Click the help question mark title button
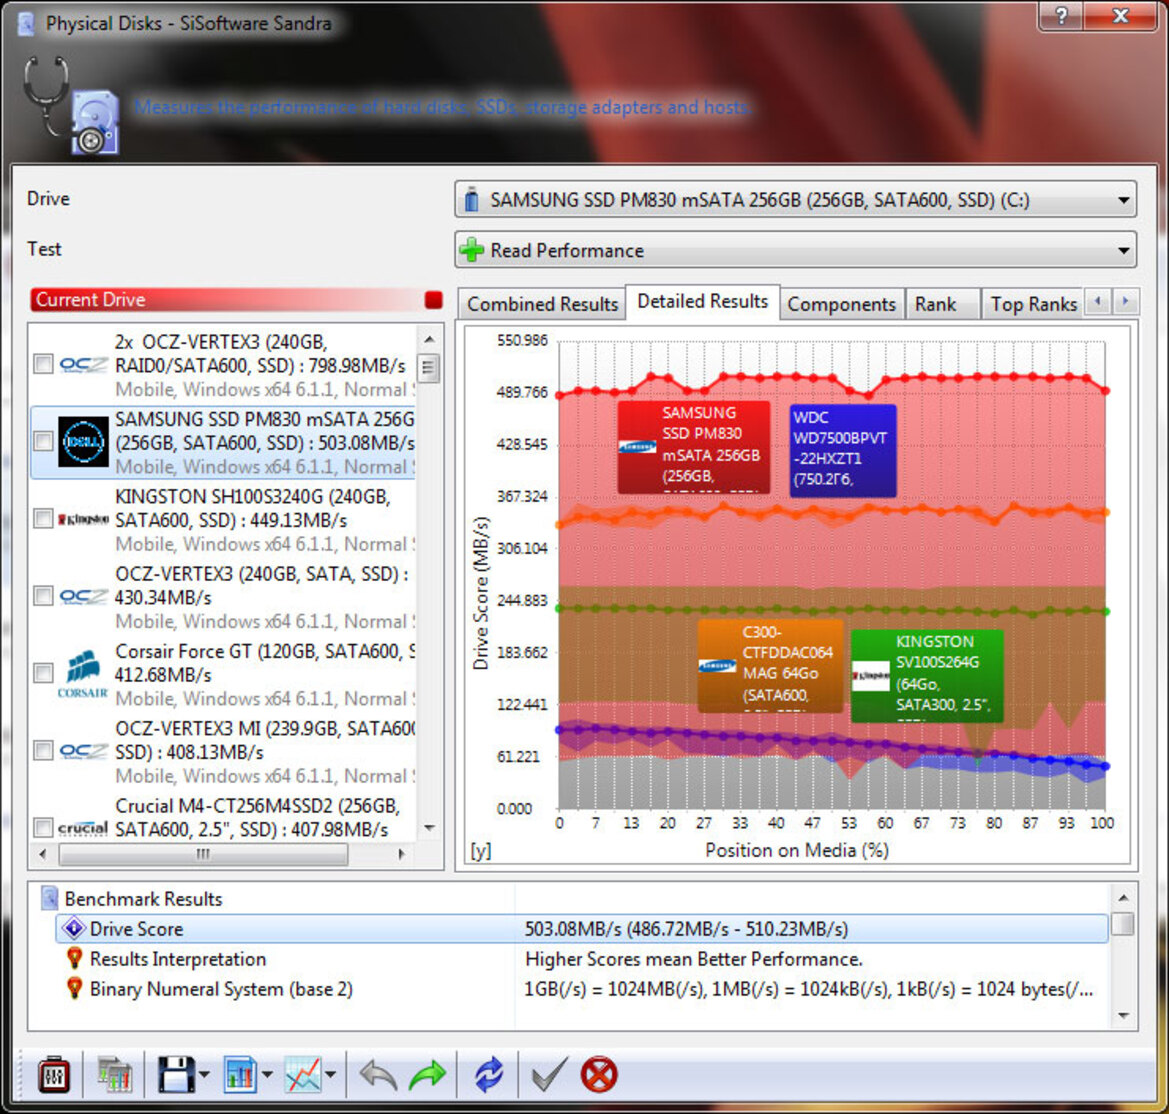This screenshot has width=1169, height=1114. point(1061,15)
